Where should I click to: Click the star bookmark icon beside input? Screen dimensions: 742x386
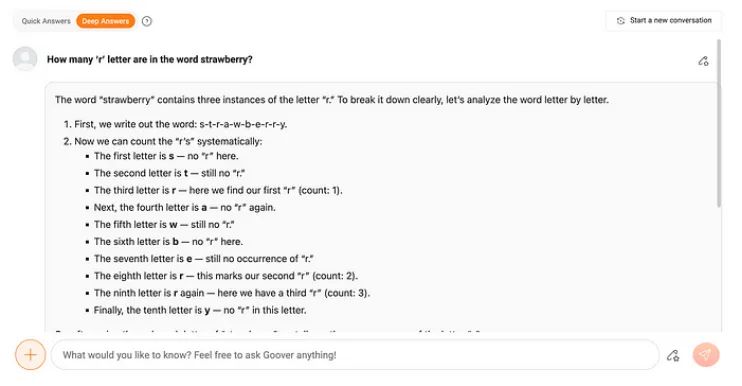tap(673, 355)
